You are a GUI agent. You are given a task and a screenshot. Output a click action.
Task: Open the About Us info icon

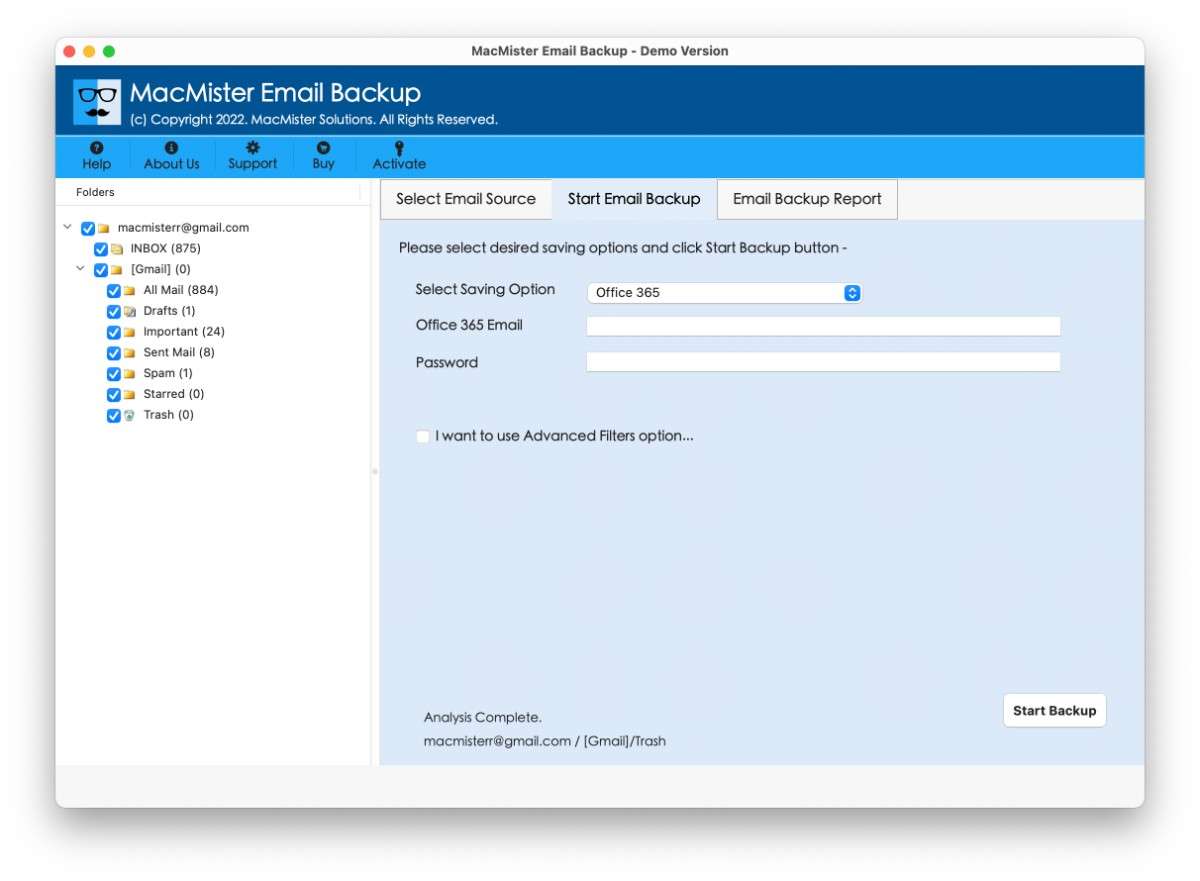pos(171,147)
